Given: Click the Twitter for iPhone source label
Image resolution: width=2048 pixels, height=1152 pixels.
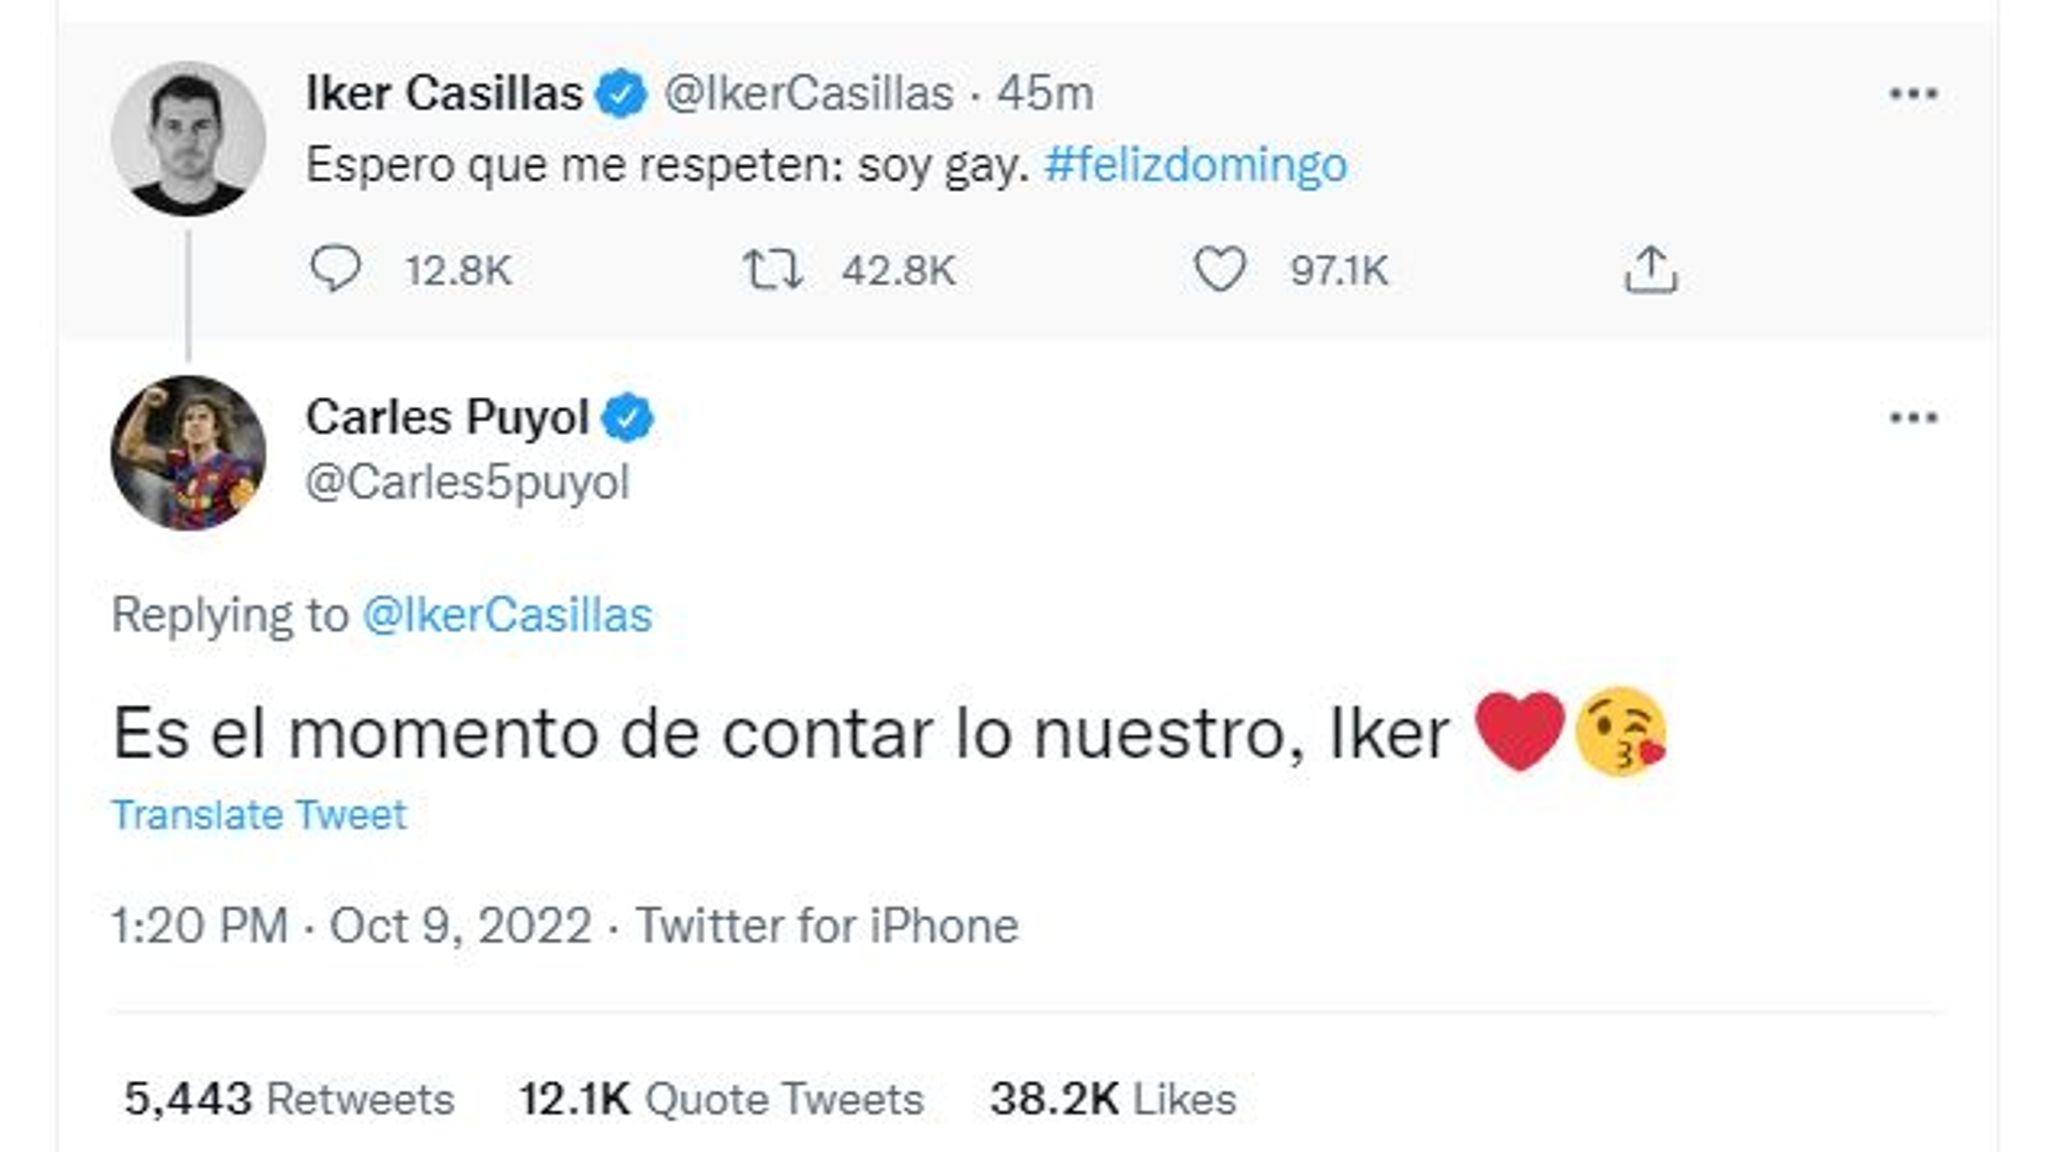Looking at the screenshot, I should click(827, 925).
